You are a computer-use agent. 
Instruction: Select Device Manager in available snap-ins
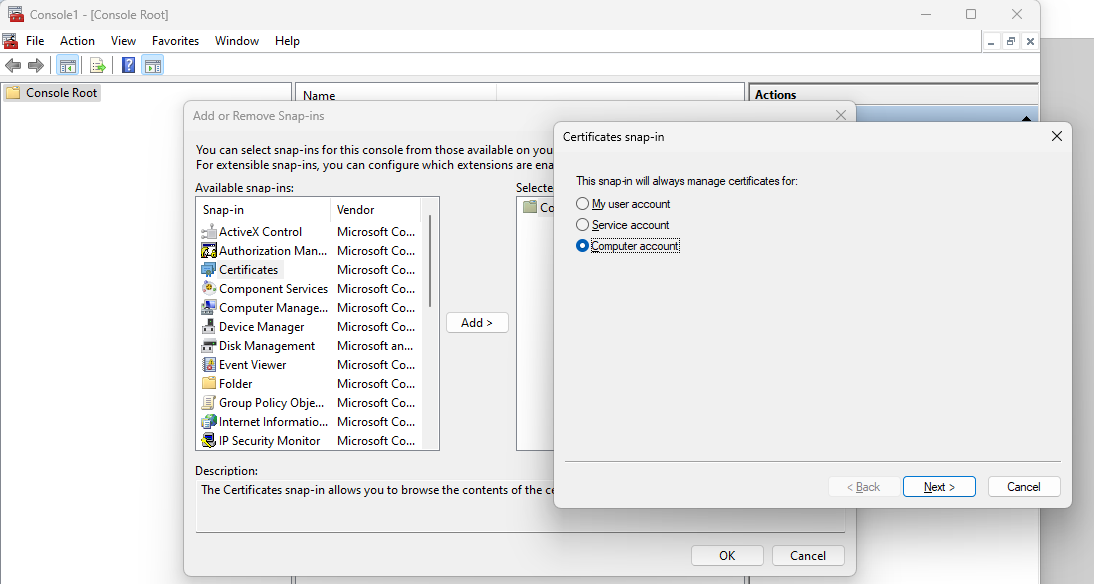[x=262, y=327]
